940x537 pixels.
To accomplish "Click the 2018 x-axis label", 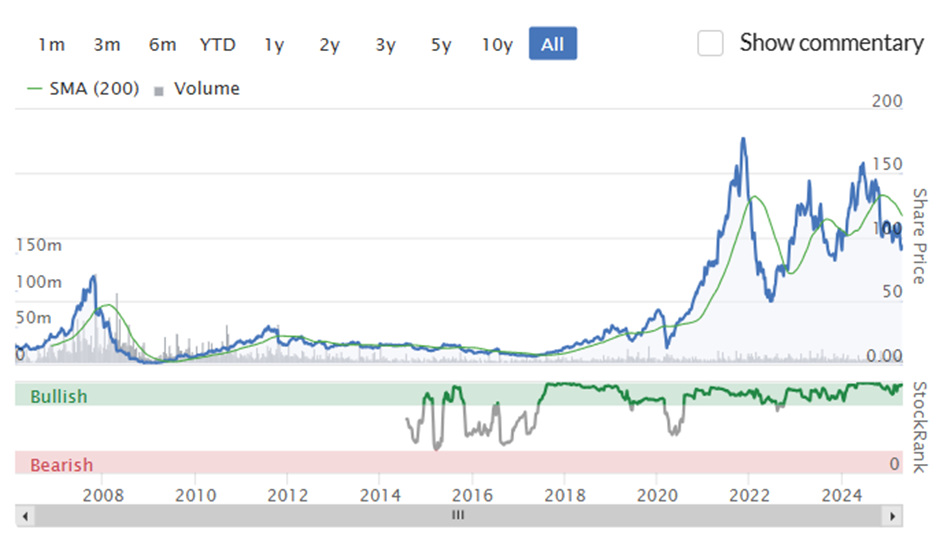I will (x=565, y=496).
